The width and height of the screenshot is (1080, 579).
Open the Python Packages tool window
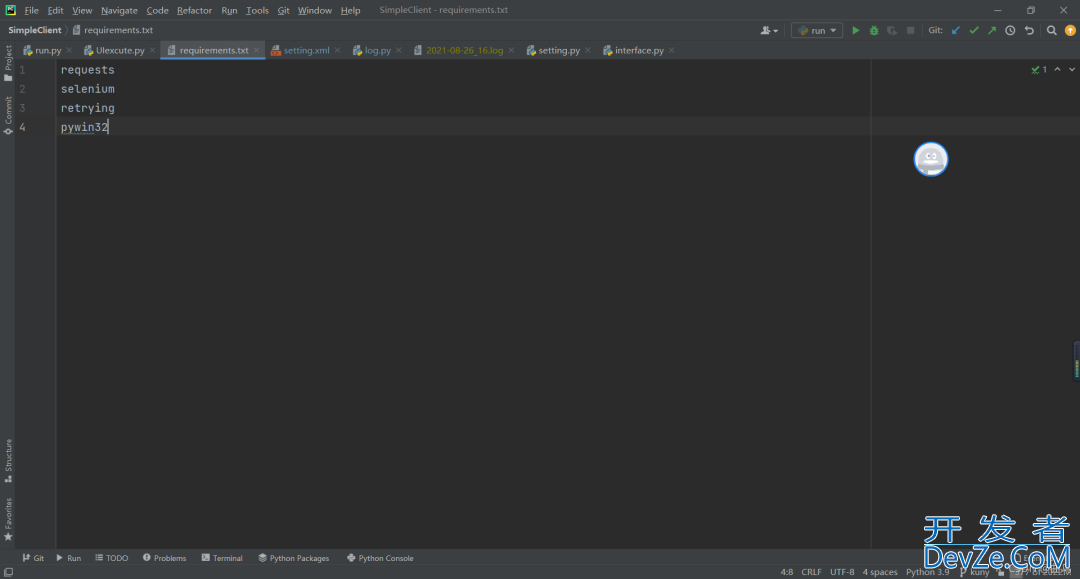(293, 558)
